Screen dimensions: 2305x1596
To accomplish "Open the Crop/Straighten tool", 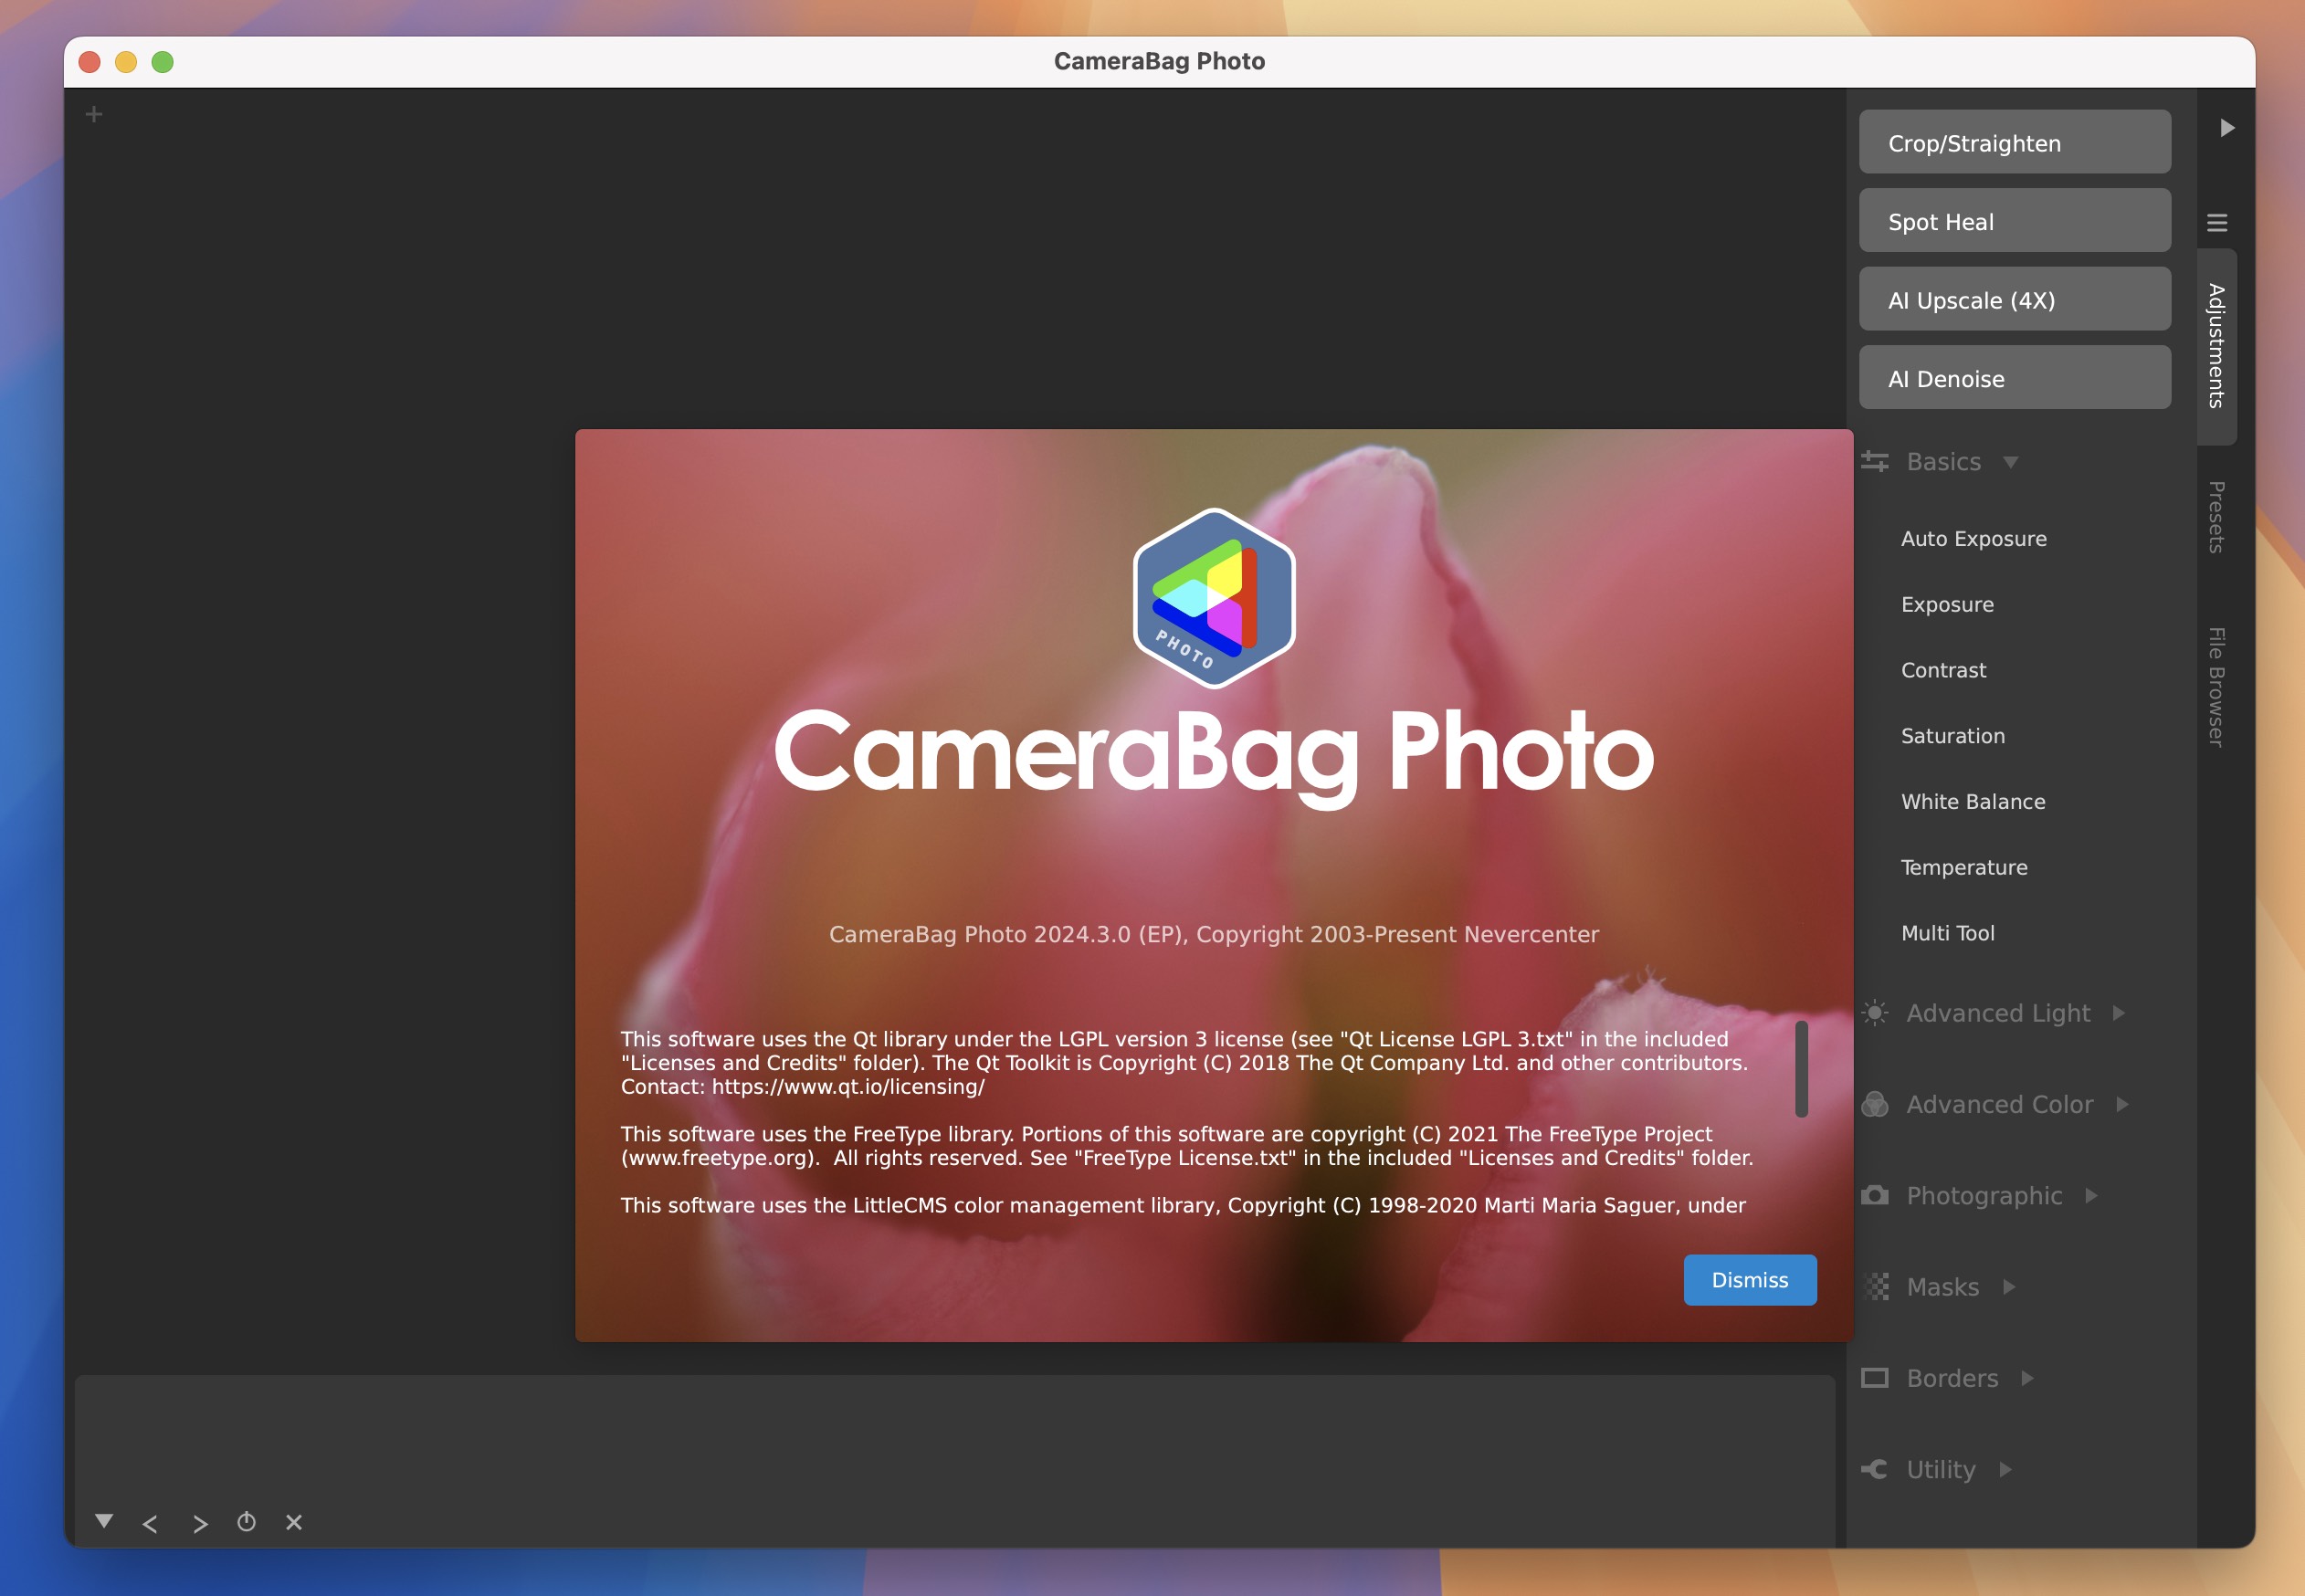I will click(2014, 142).
